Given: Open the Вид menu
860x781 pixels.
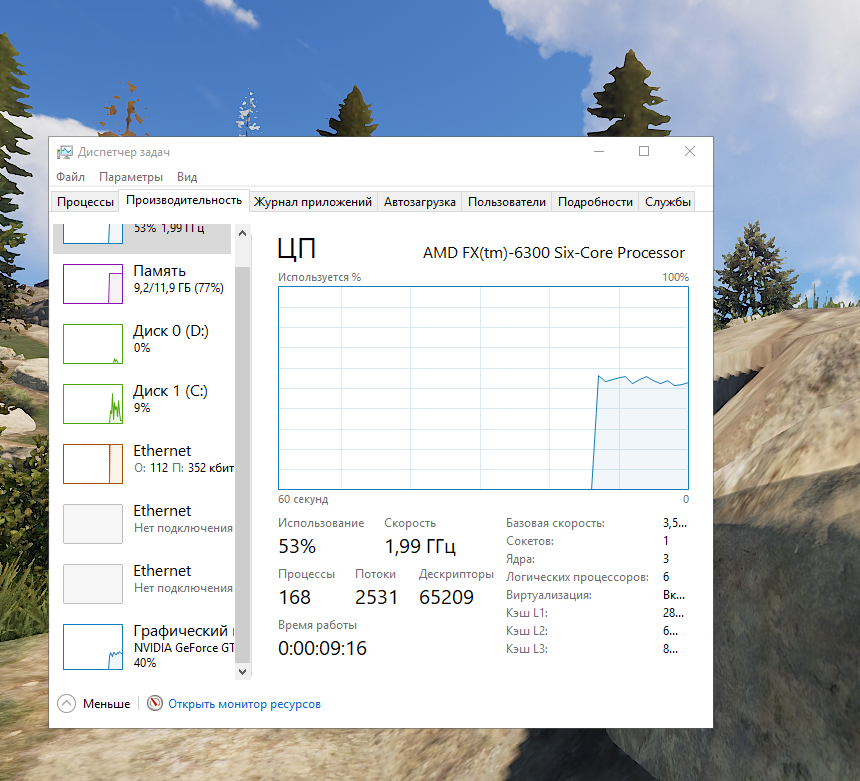Looking at the screenshot, I should tap(186, 177).
